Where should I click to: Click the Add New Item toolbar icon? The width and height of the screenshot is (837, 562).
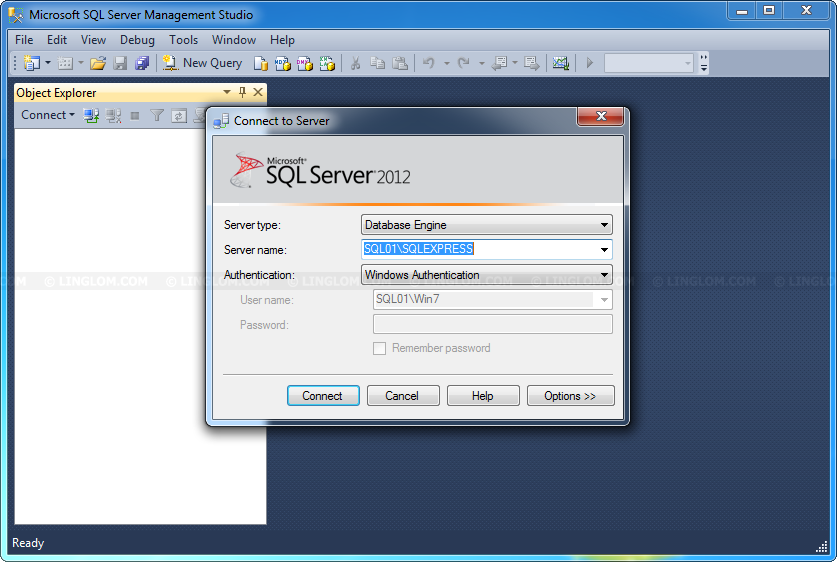[x=65, y=63]
